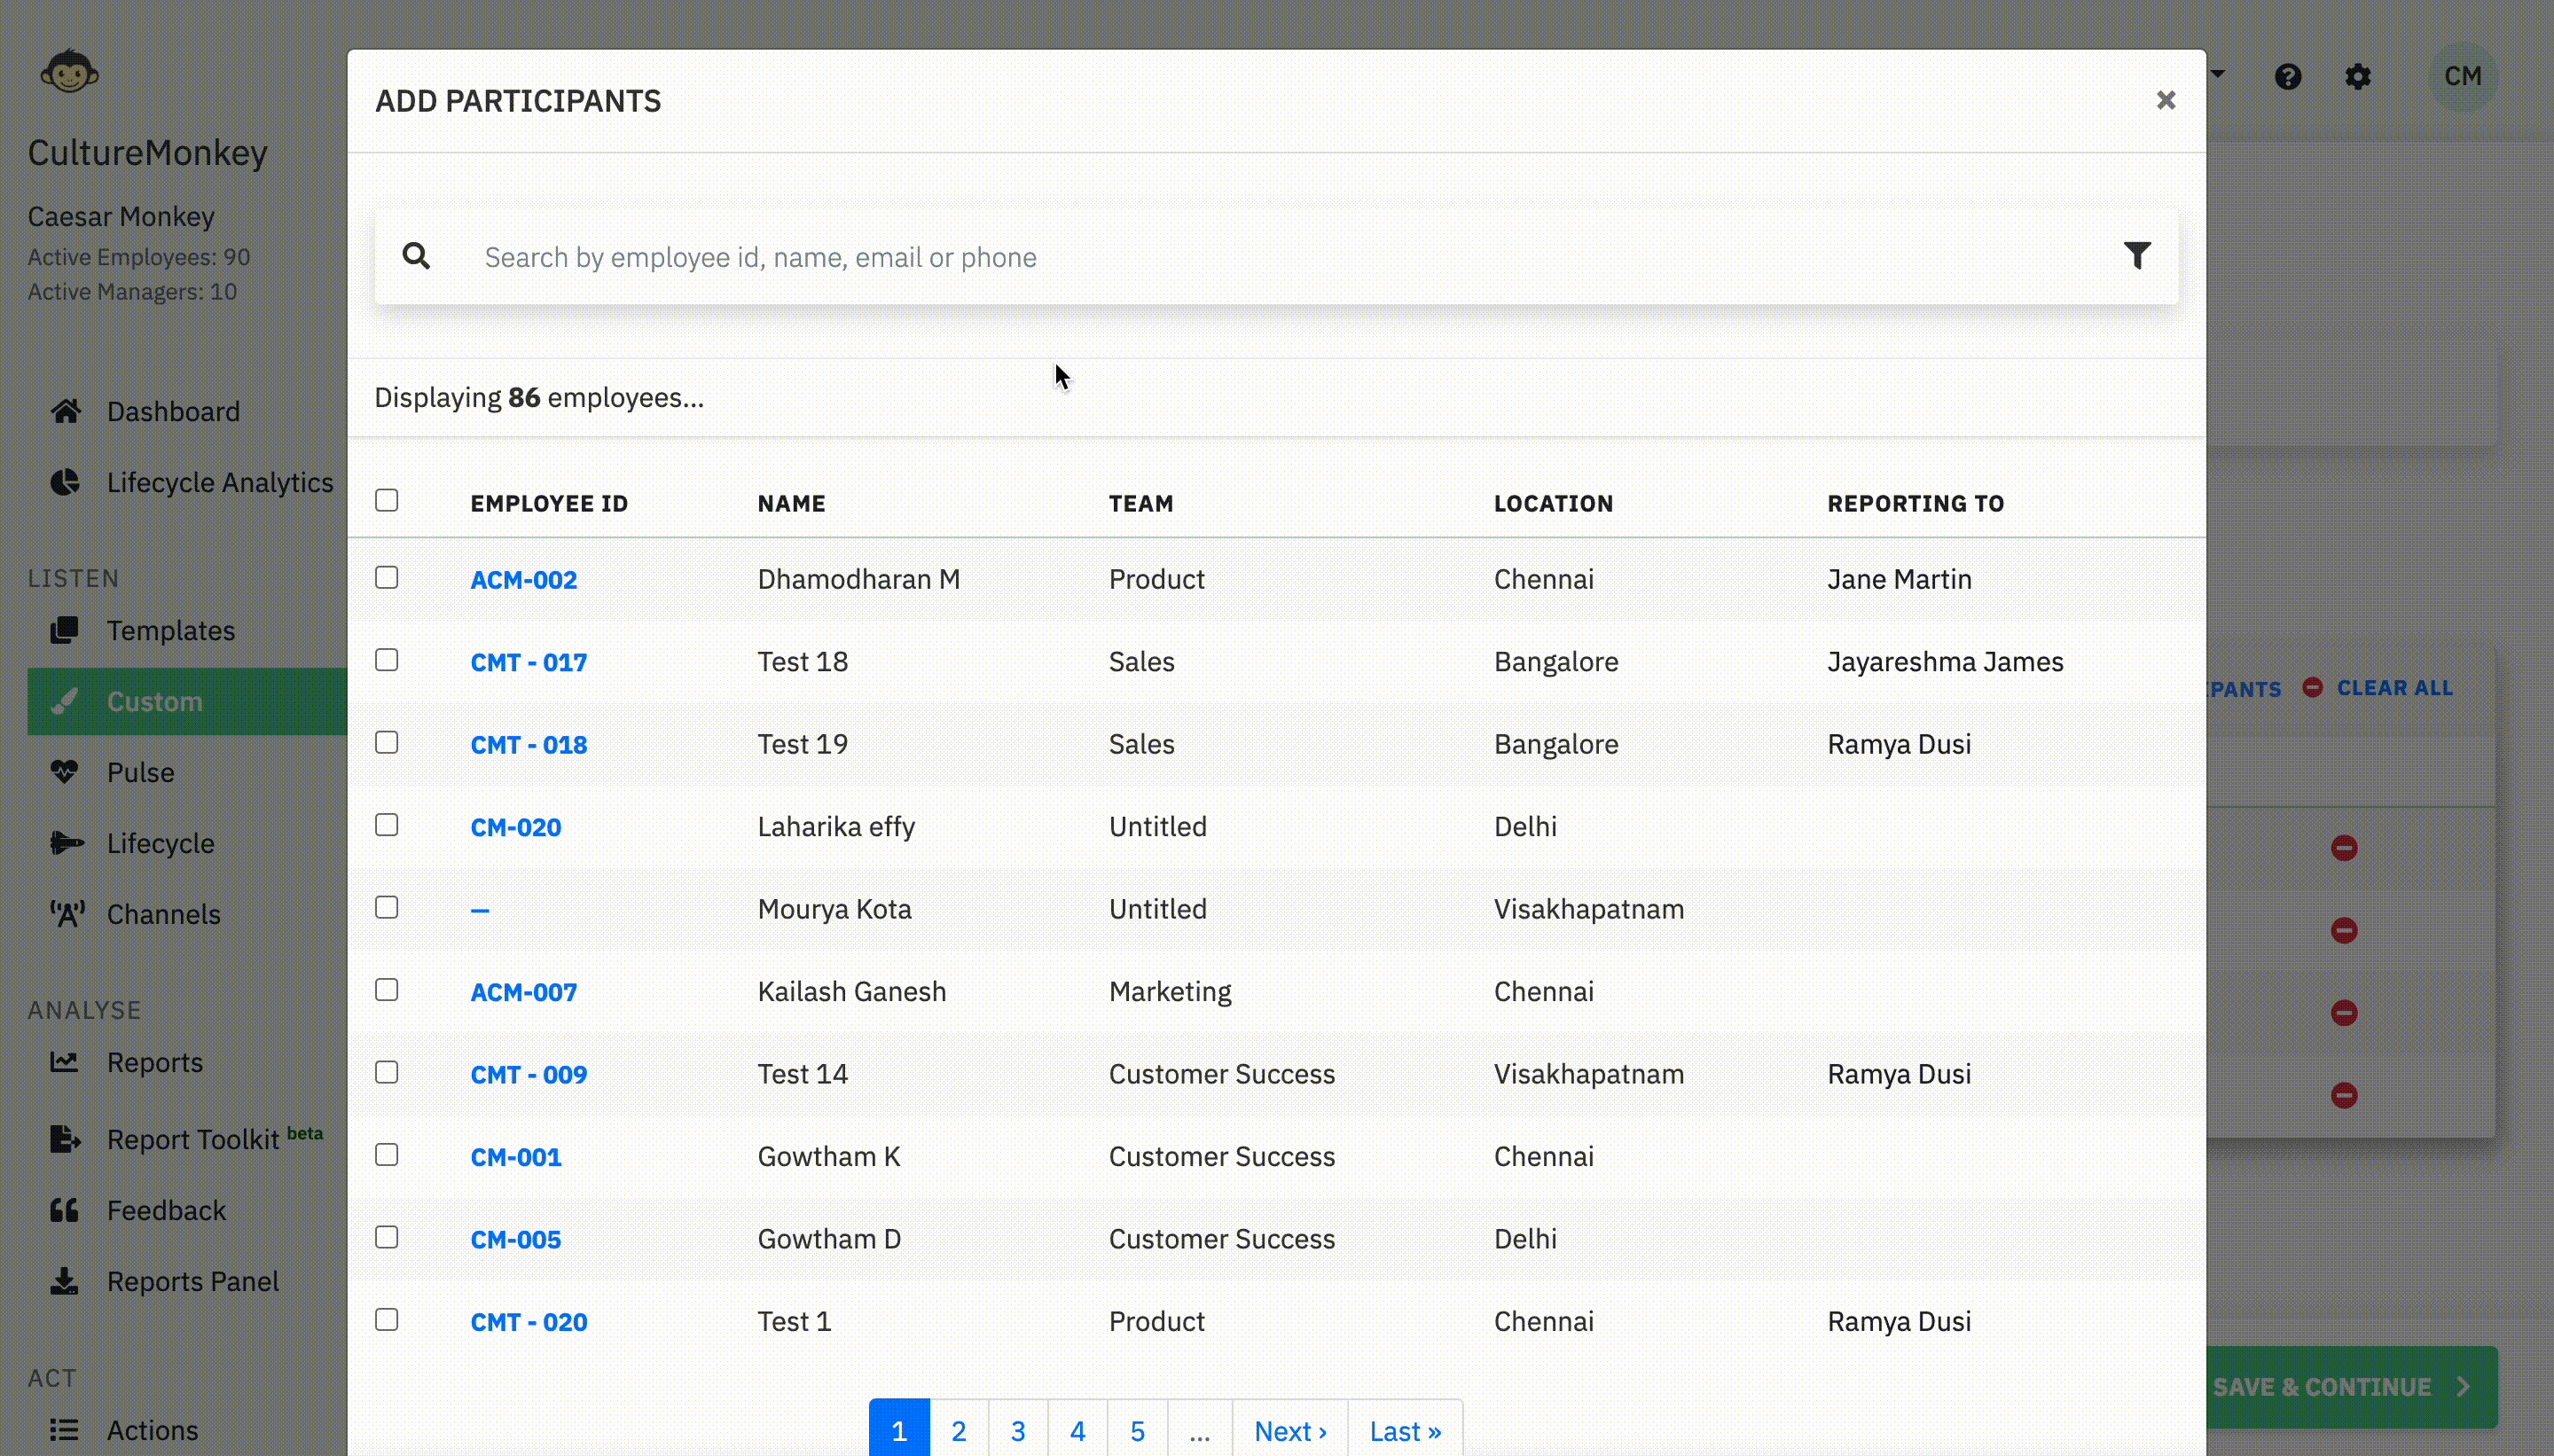Viewport: 2554px width, 1456px height.
Task: Click the Dashboard home icon
Action: [x=66, y=411]
